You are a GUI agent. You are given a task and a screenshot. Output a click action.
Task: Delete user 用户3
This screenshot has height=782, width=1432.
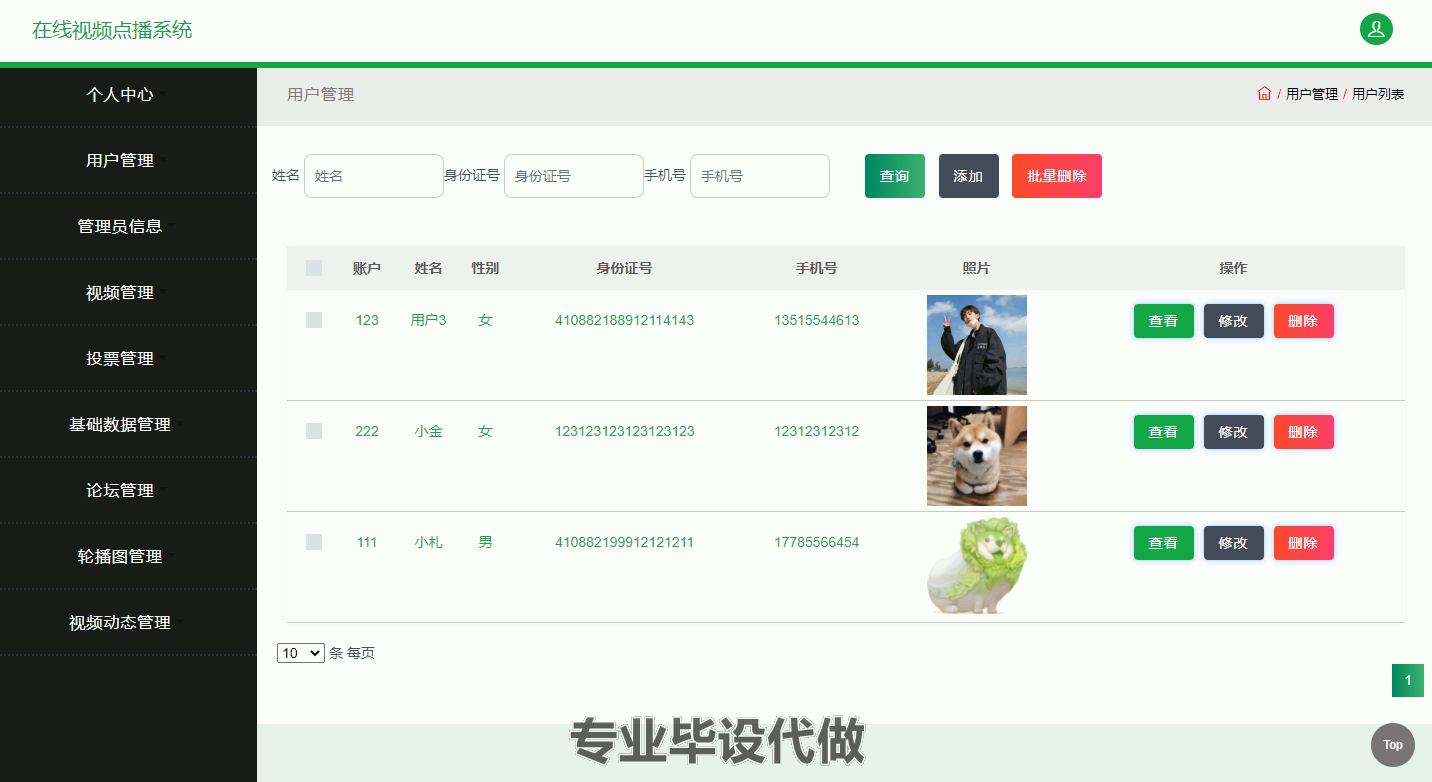point(1304,321)
